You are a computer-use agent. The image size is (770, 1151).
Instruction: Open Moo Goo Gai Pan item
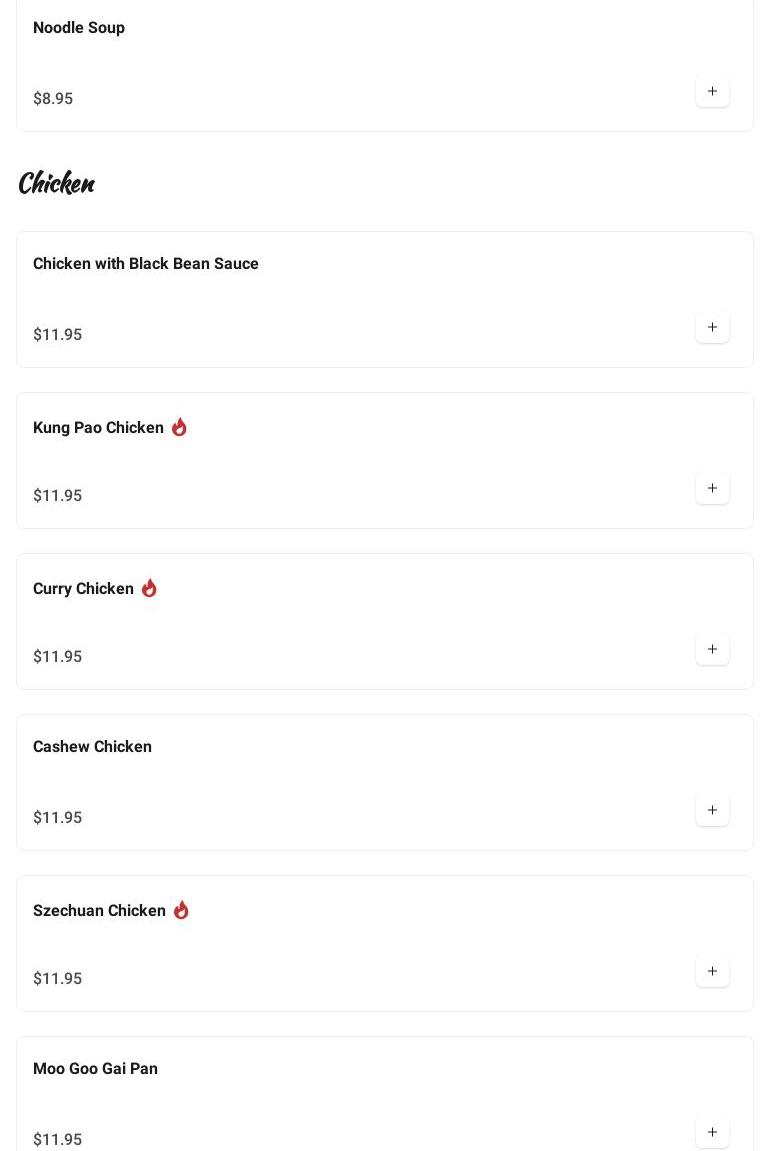coord(95,1069)
